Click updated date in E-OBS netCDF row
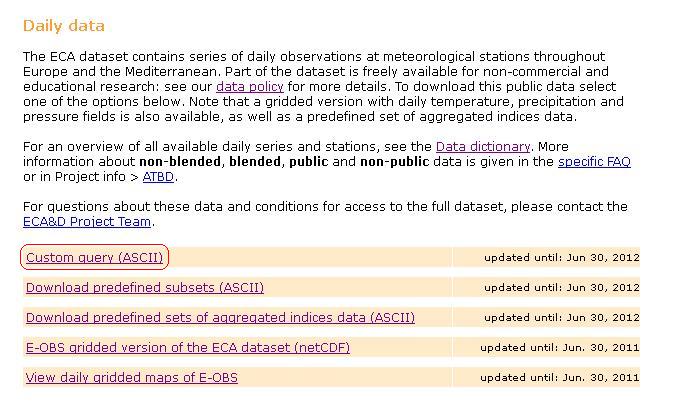The width and height of the screenshot is (682, 417). pyautogui.click(x=560, y=347)
